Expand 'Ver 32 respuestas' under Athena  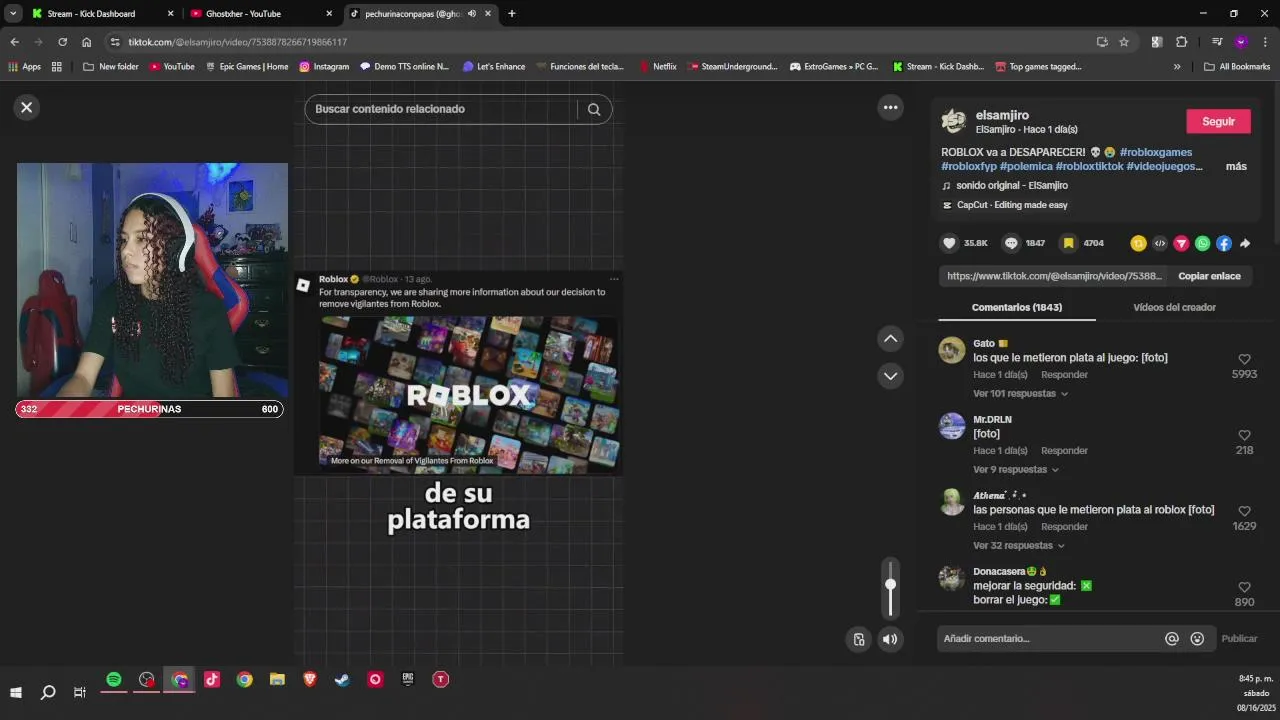click(x=1019, y=546)
